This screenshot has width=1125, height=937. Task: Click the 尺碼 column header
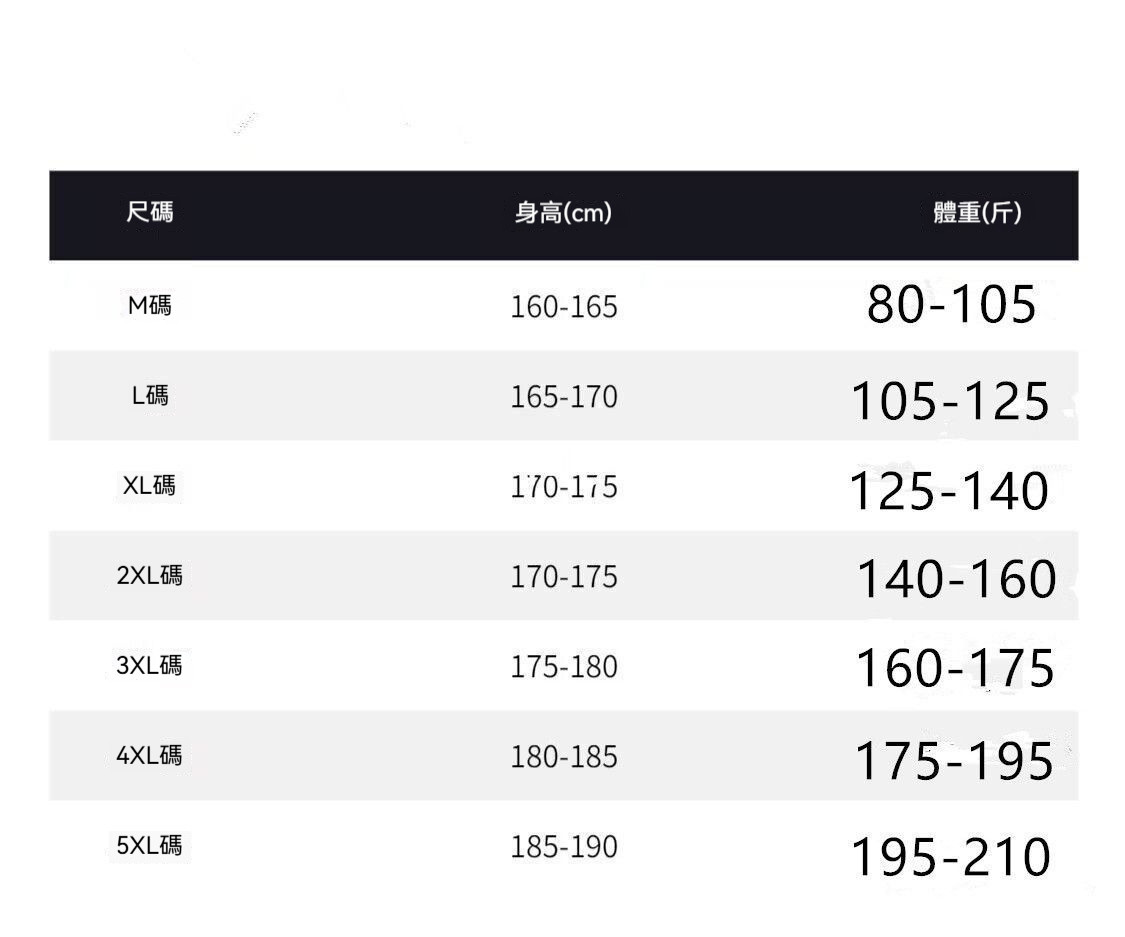(x=150, y=212)
